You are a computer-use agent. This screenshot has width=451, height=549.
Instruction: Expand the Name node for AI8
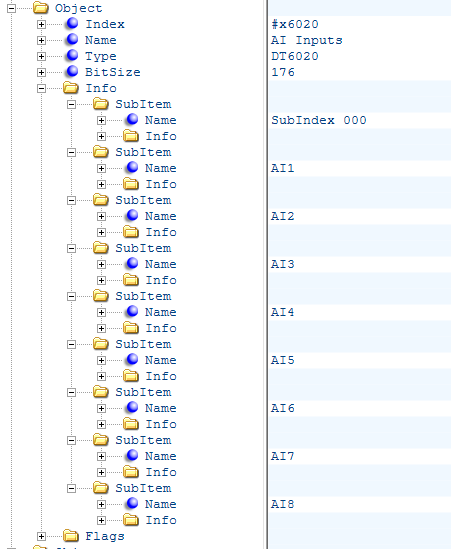point(101,504)
